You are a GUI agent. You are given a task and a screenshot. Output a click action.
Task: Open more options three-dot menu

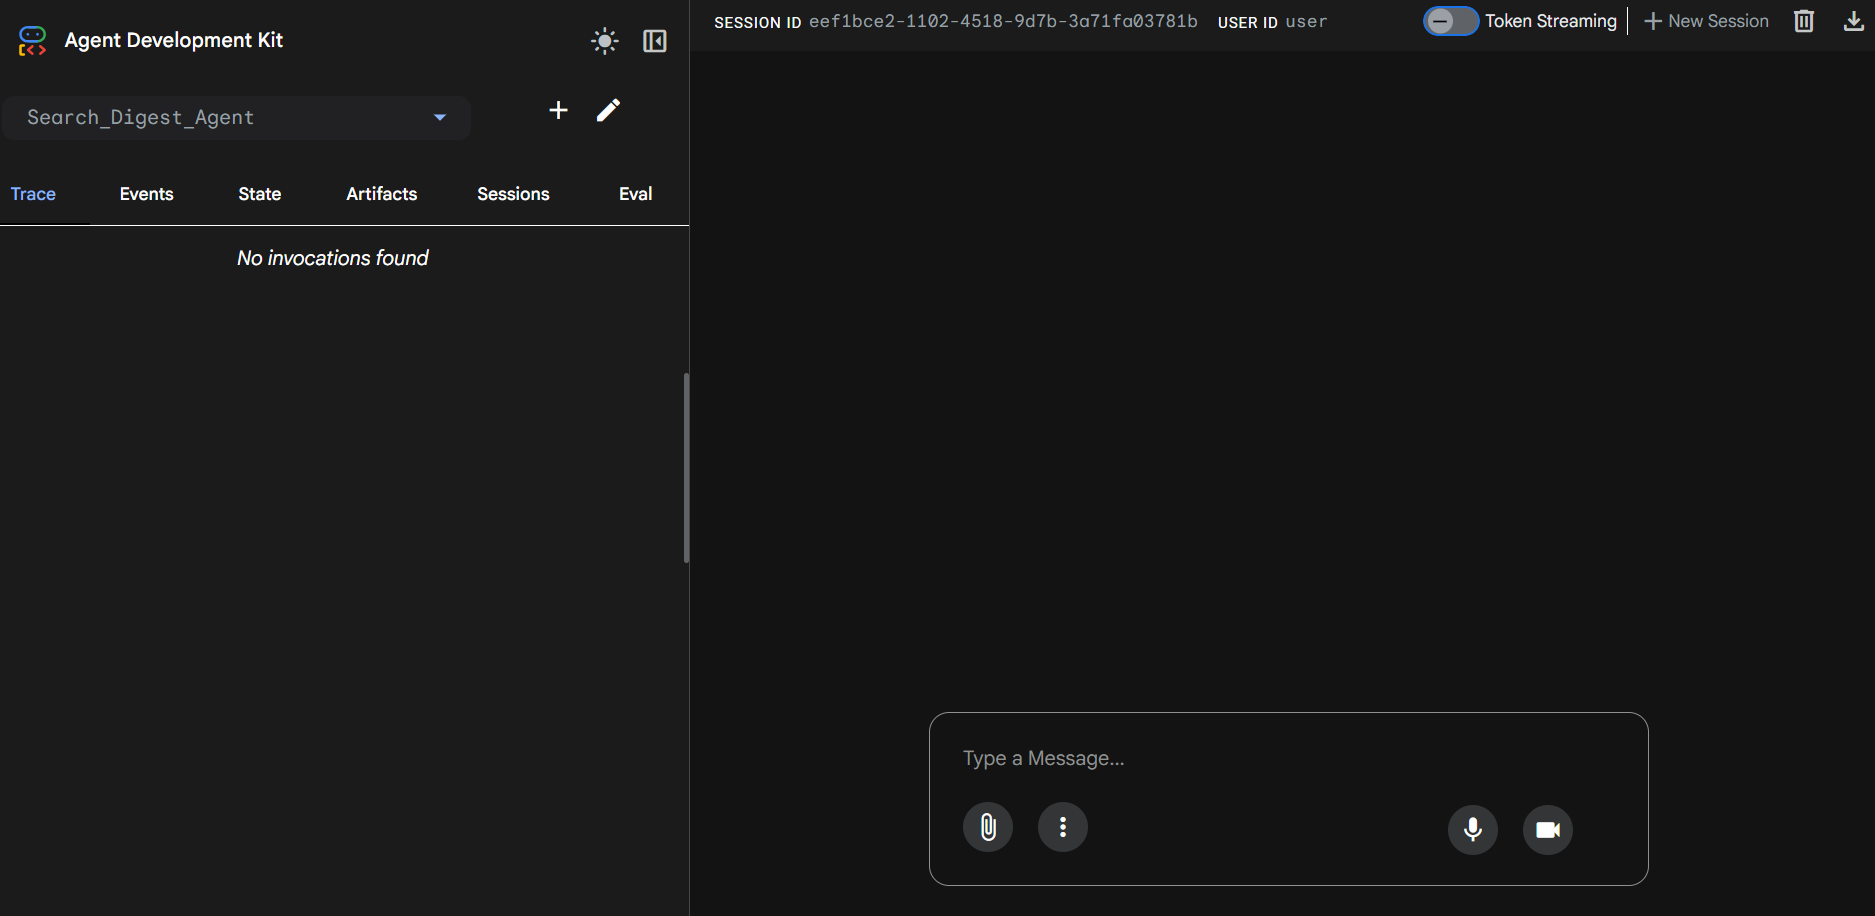[1062, 827]
